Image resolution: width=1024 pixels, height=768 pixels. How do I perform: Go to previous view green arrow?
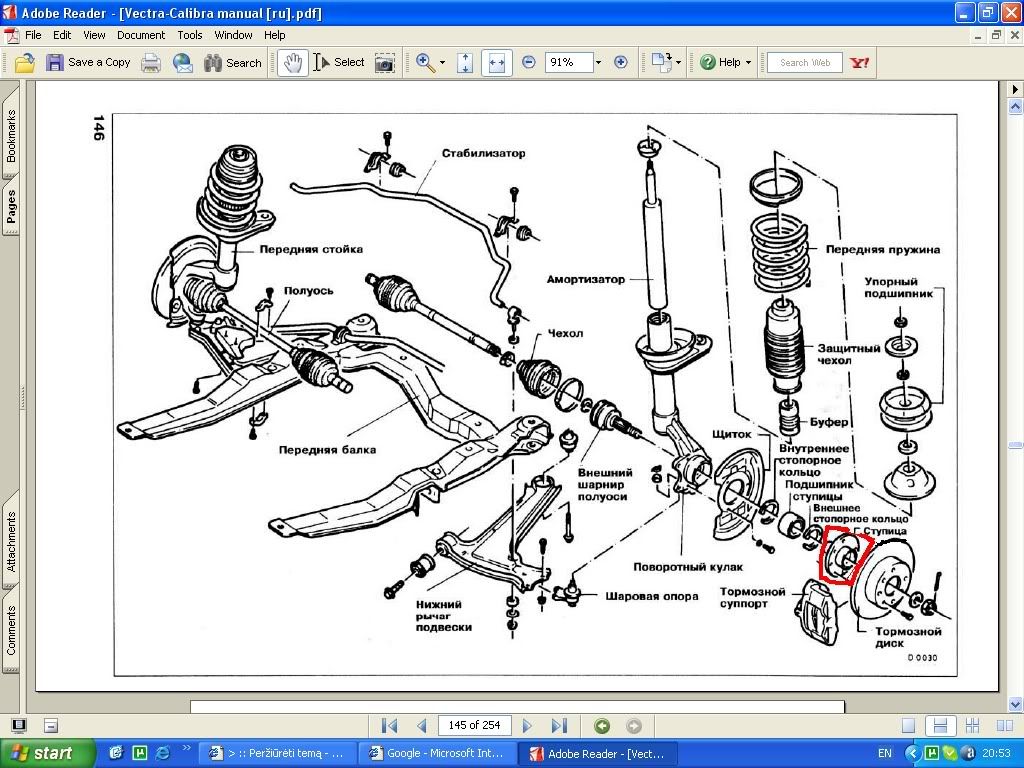[602, 725]
